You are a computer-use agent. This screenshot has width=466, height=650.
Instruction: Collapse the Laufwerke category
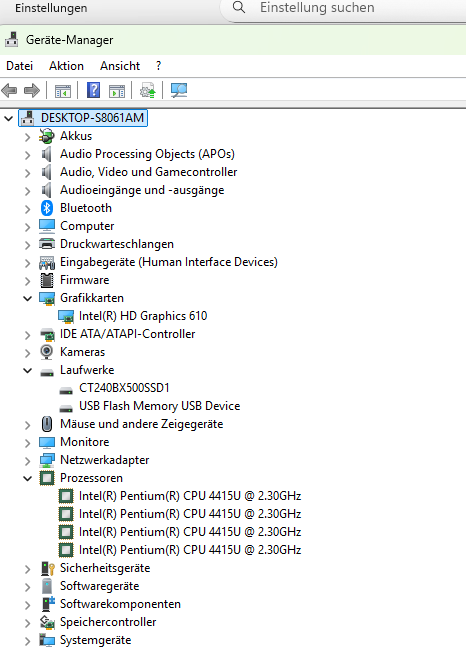[27, 370]
